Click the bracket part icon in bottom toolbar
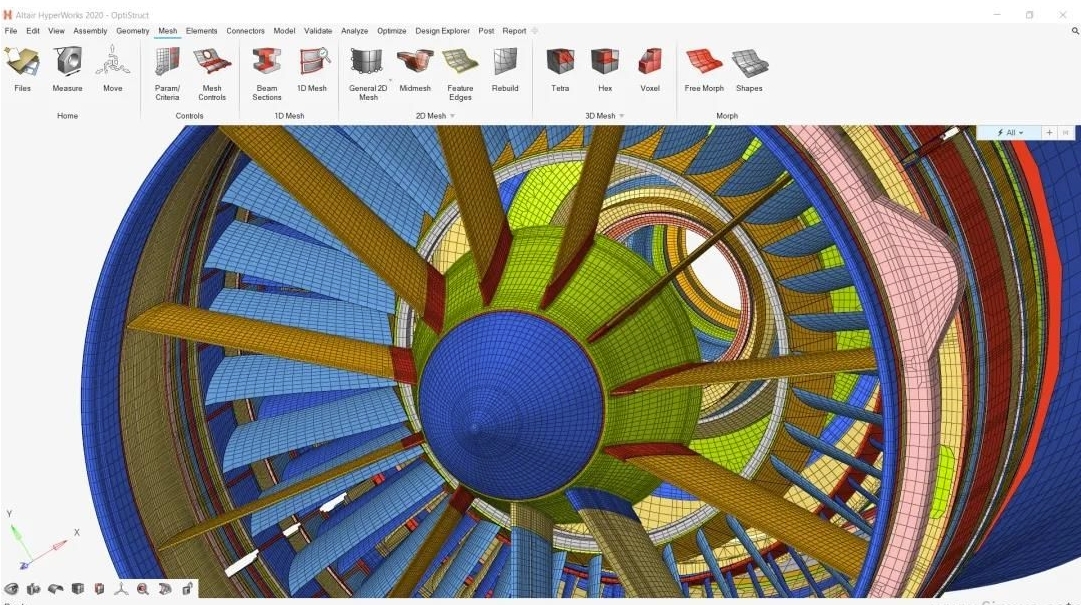This screenshot has width=1081, height=605. (x=165, y=588)
